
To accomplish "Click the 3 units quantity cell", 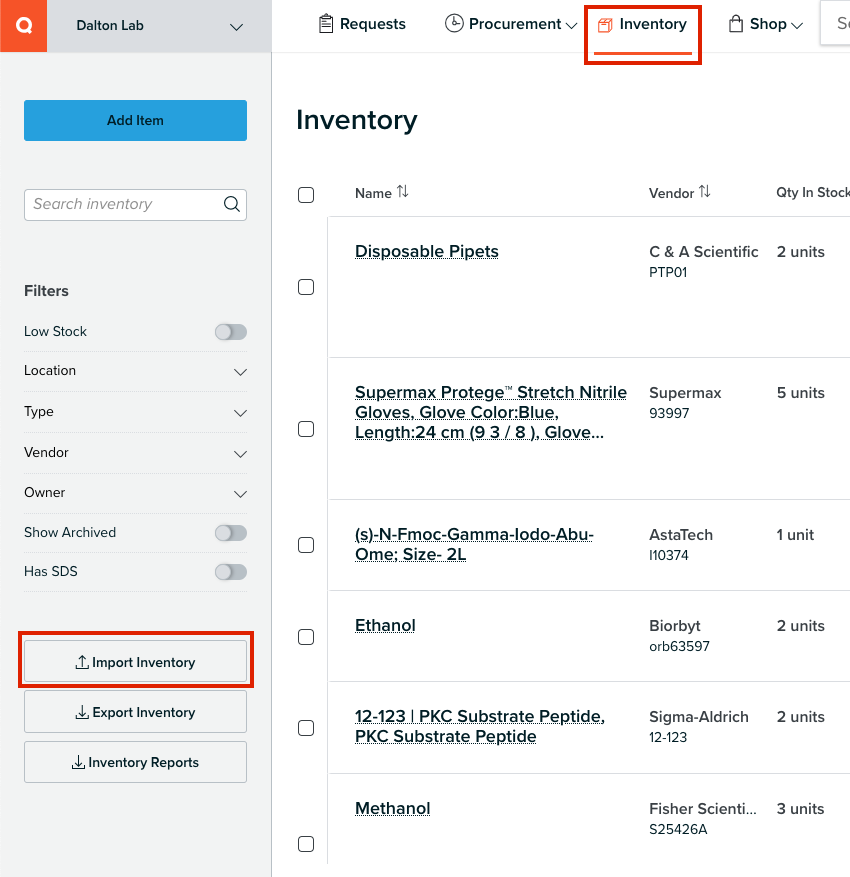I will (x=800, y=809).
